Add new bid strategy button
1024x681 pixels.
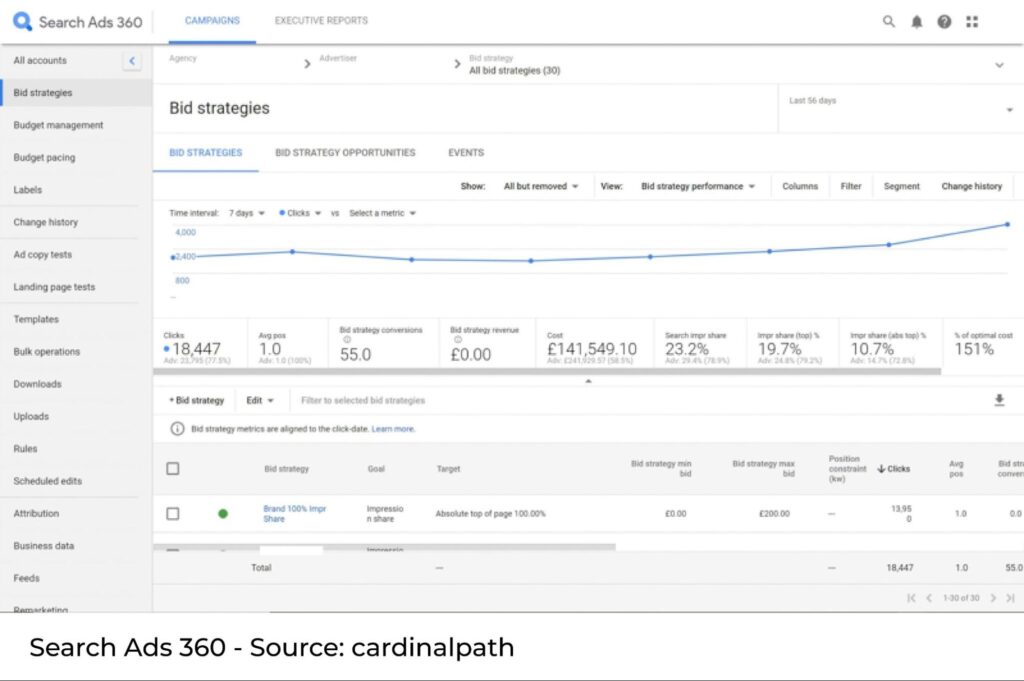[197, 400]
